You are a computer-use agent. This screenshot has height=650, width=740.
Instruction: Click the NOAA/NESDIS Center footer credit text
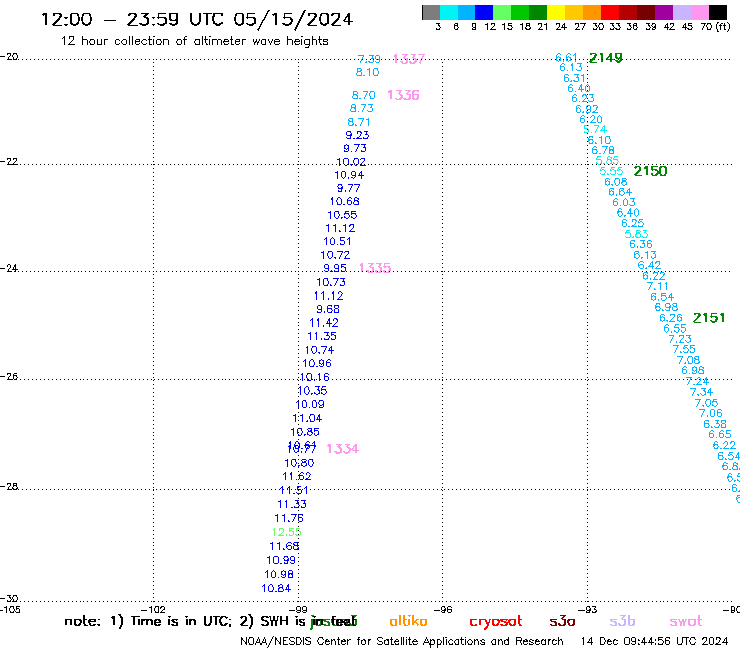pos(402,641)
